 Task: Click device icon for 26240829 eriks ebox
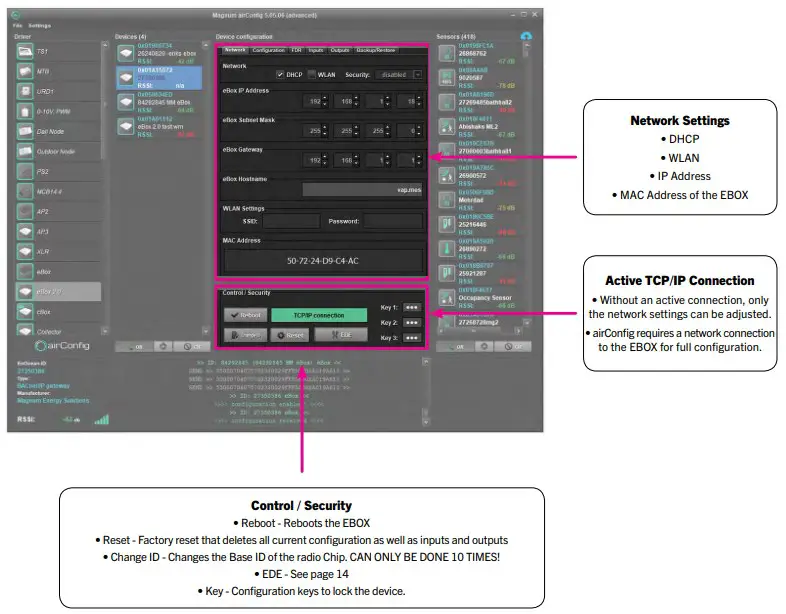[126, 53]
